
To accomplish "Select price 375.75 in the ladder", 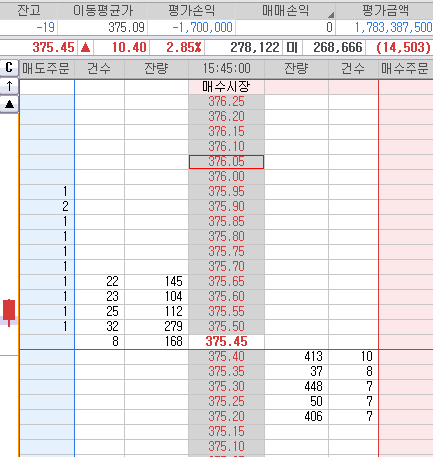I will pyautogui.click(x=227, y=251).
